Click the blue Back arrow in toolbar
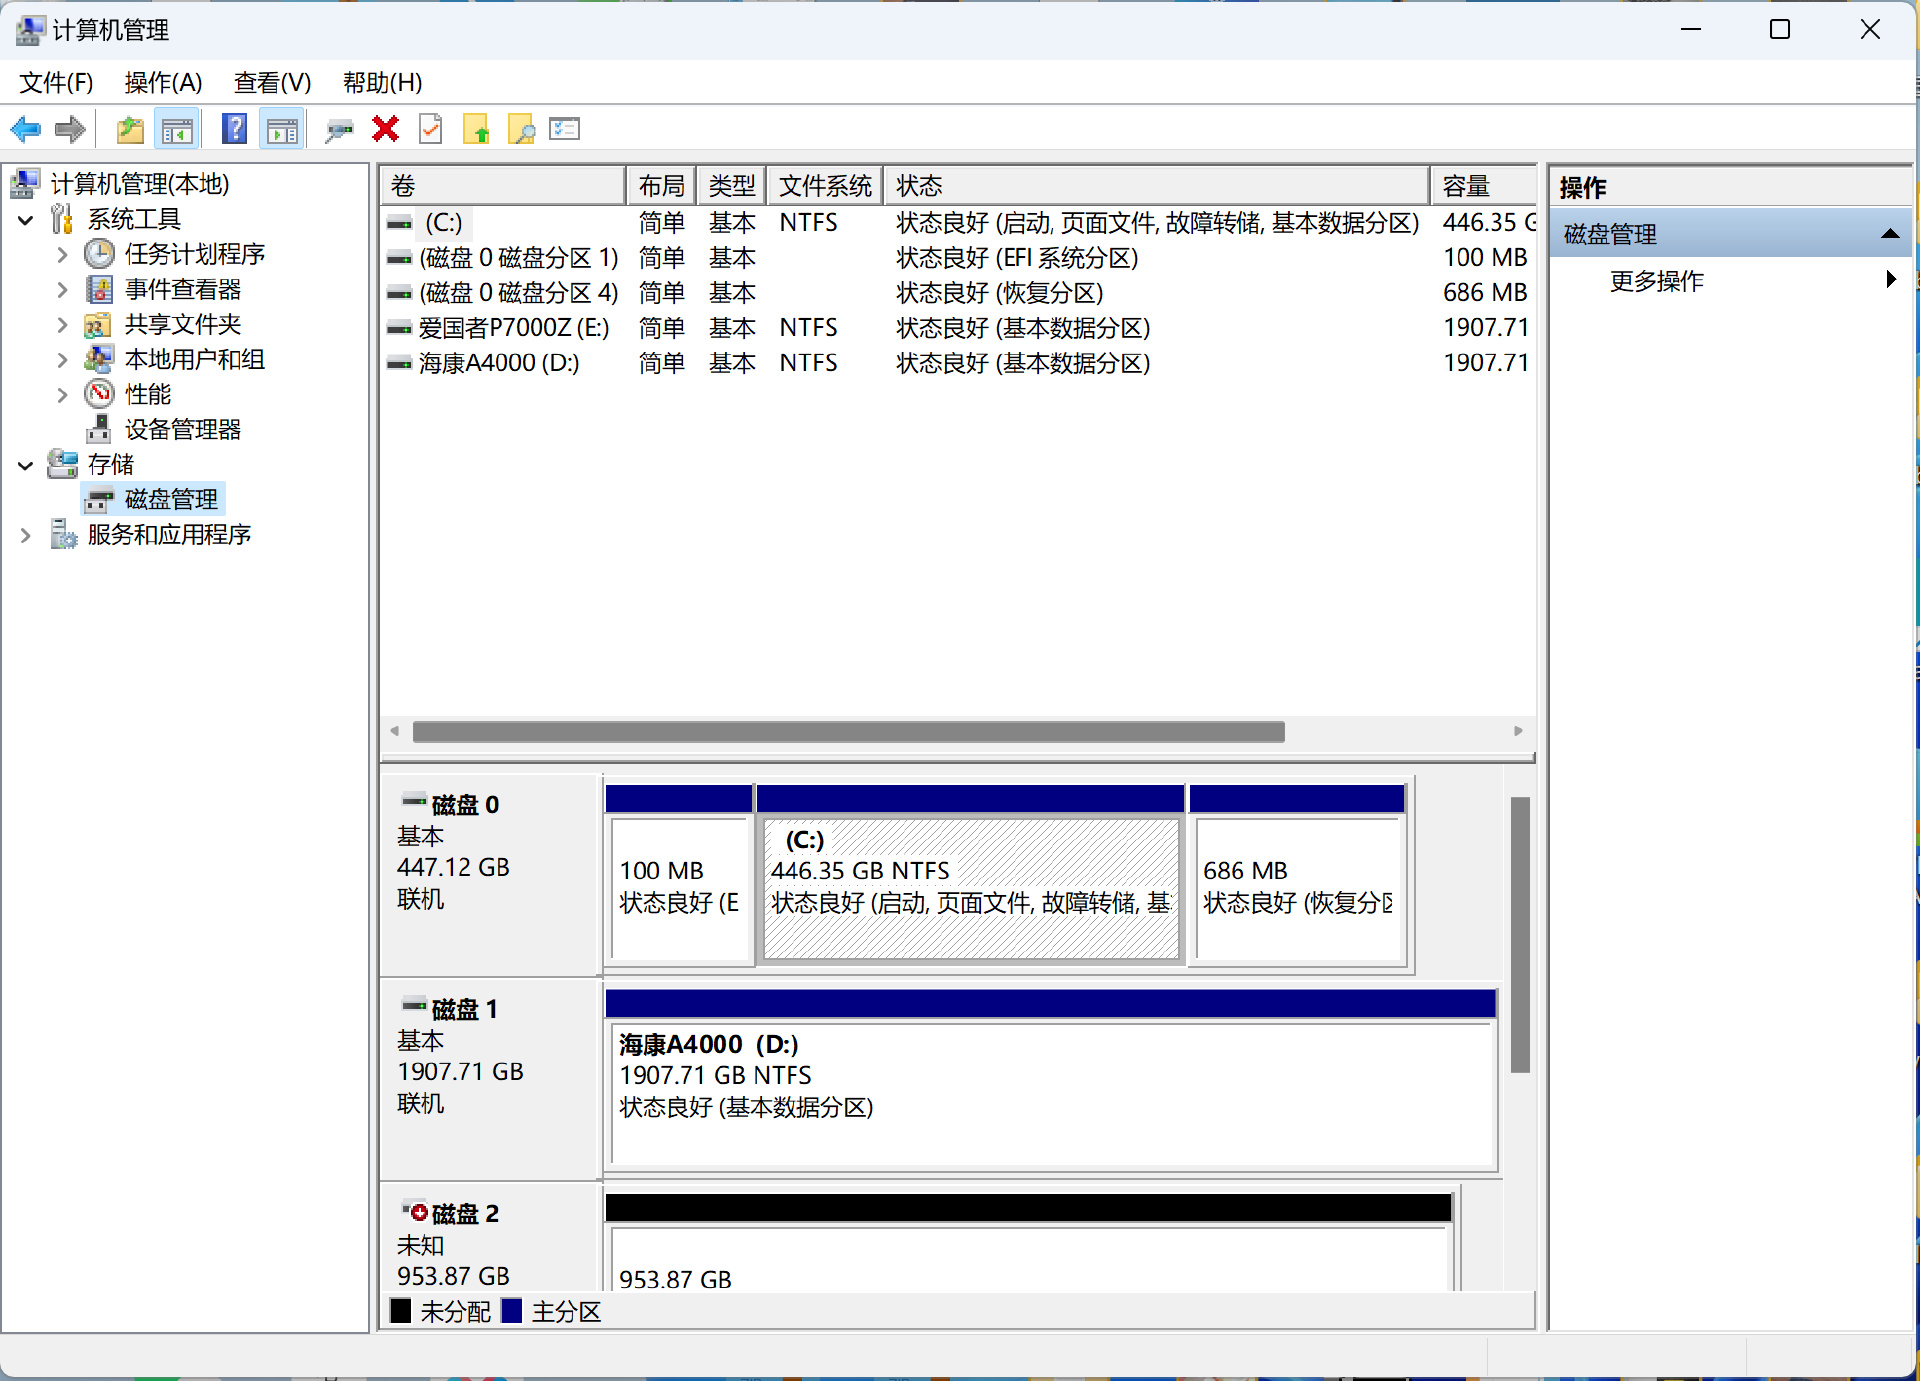Image resolution: width=1920 pixels, height=1381 pixels. tap(25, 129)
